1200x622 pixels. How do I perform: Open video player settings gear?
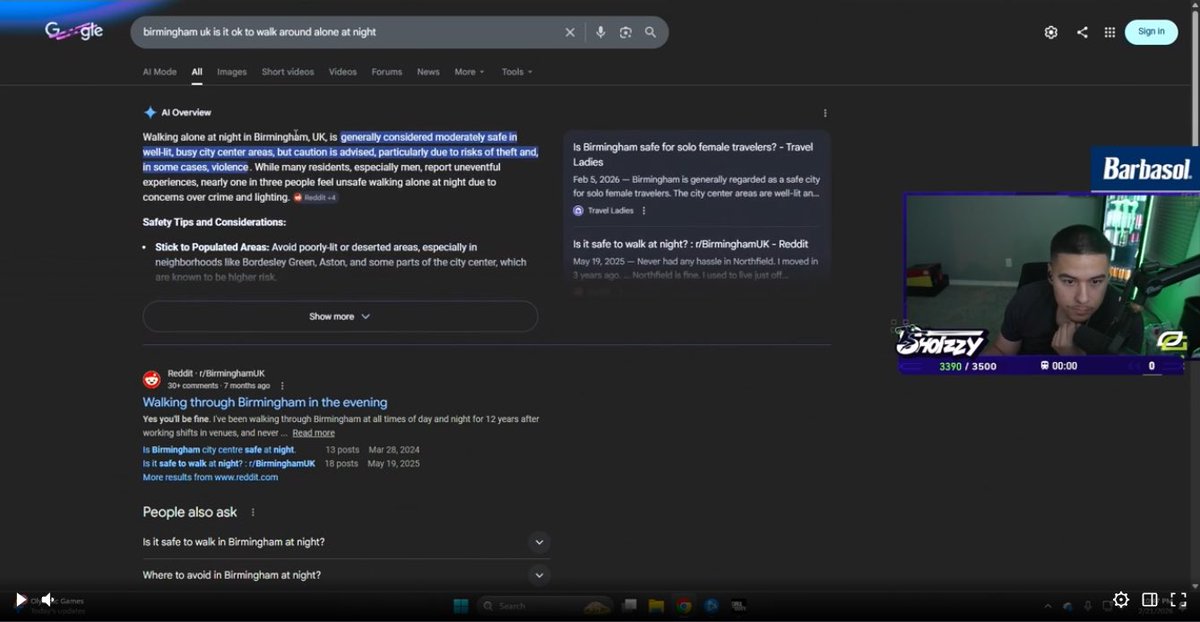click(1121, 600)
